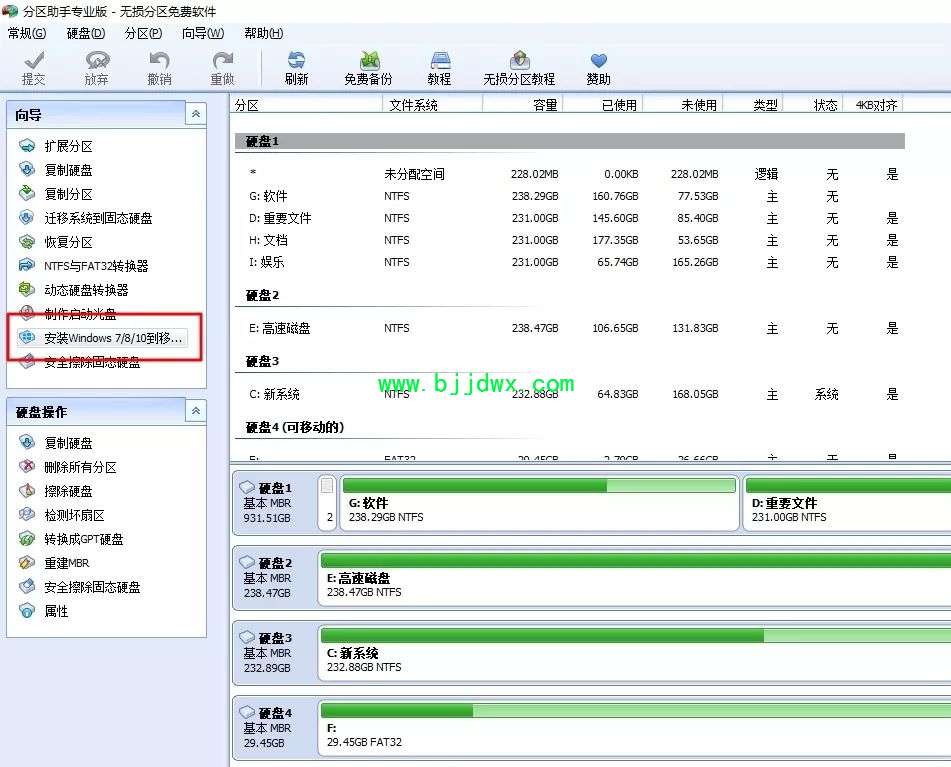Screen dimensions: 951x767
Task: Select small unallocated block on 硬盘1
Action: click(x=328, y=503)
